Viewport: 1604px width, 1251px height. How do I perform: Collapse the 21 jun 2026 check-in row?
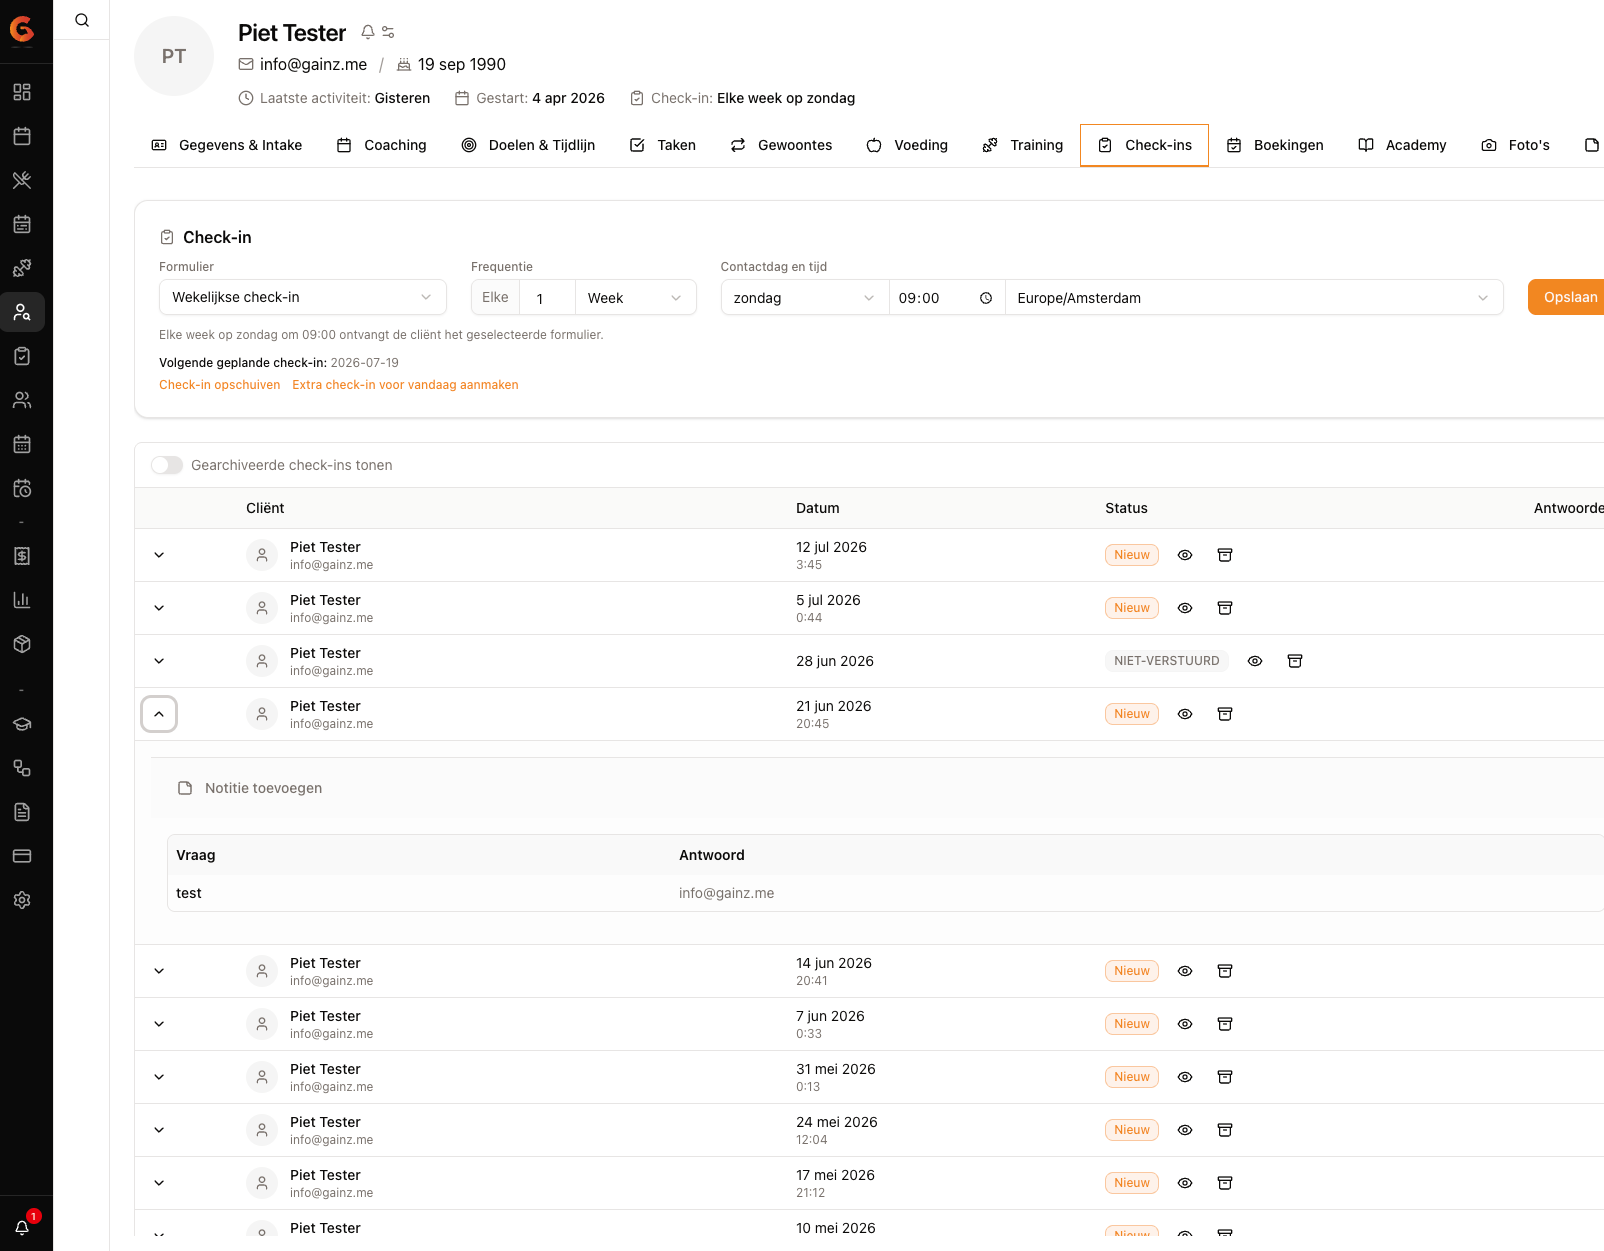pyautogui.click(x=159, y=714)
